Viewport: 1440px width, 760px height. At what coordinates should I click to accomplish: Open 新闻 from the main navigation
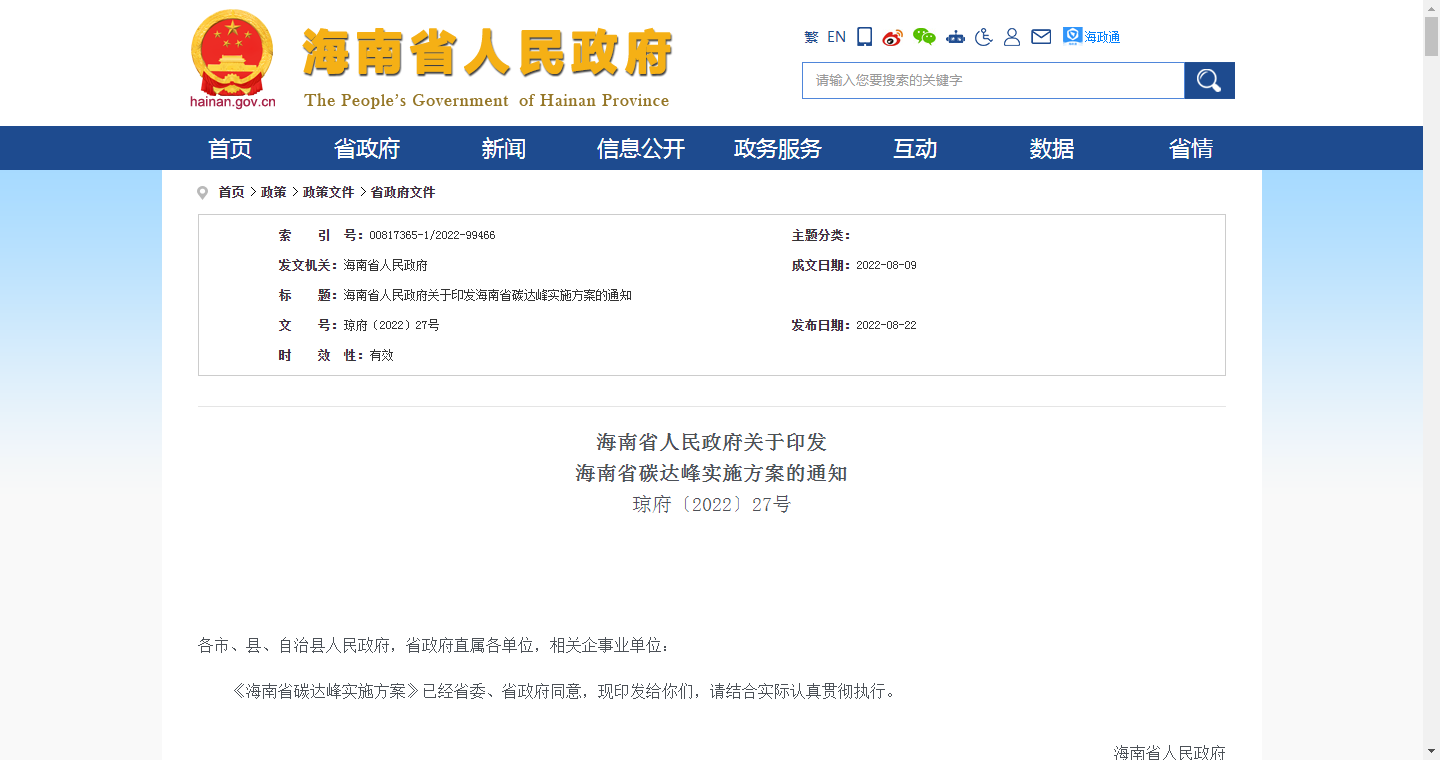pos(503,149)
